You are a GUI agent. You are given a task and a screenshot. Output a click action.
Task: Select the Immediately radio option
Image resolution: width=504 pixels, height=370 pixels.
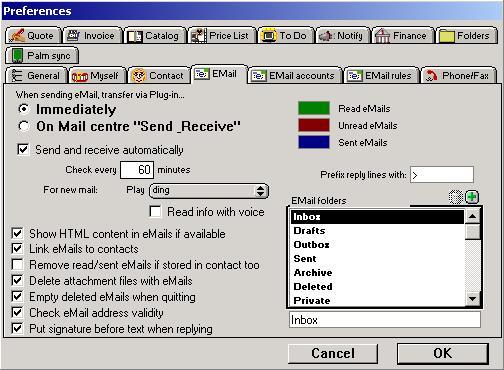[24, 109]
